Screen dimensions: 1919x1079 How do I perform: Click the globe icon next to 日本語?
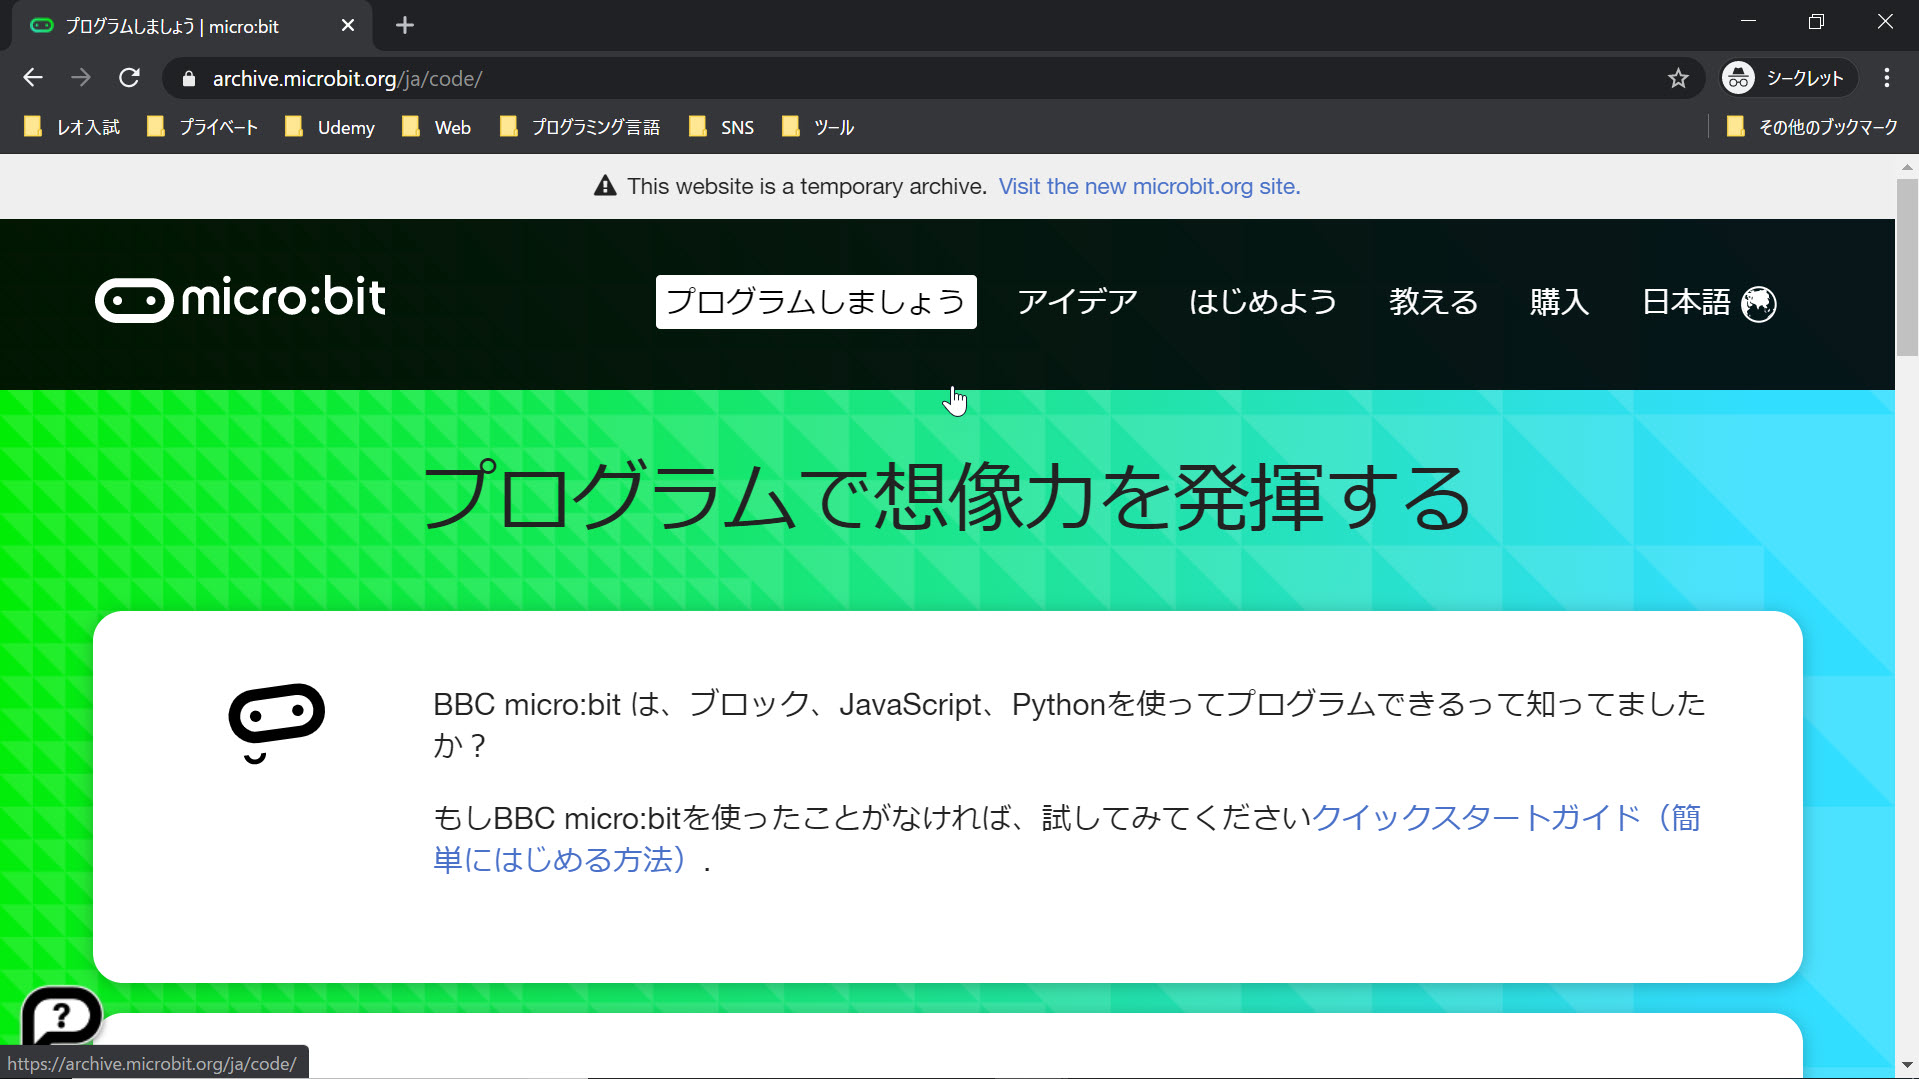[1759, 303]
